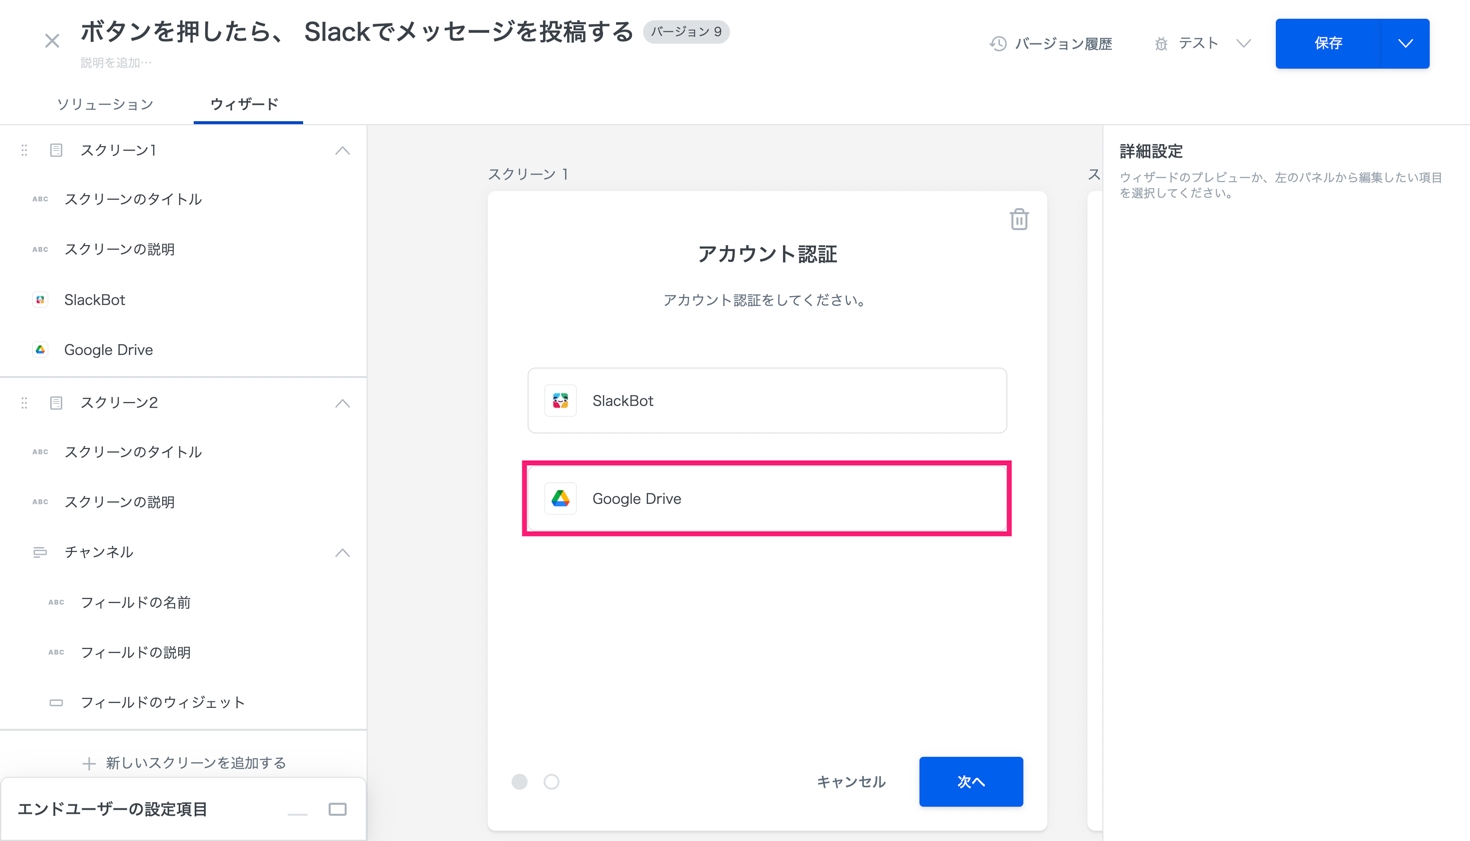Select the Google Drive card in preview

click(767, 498)
